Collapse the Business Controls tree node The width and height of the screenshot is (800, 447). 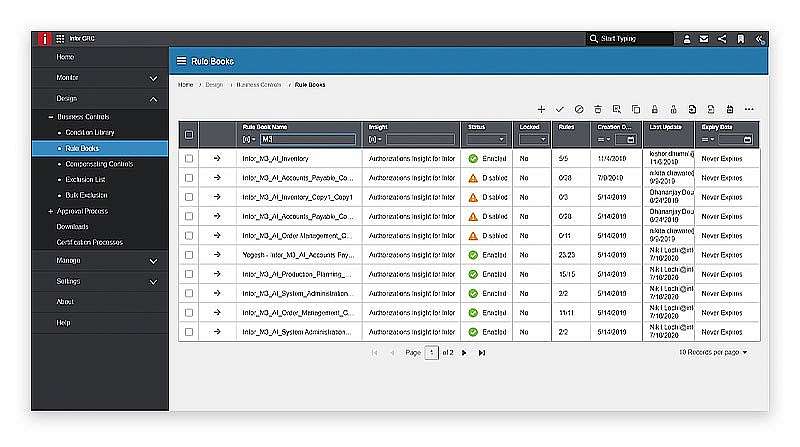(x=51, y=117)
